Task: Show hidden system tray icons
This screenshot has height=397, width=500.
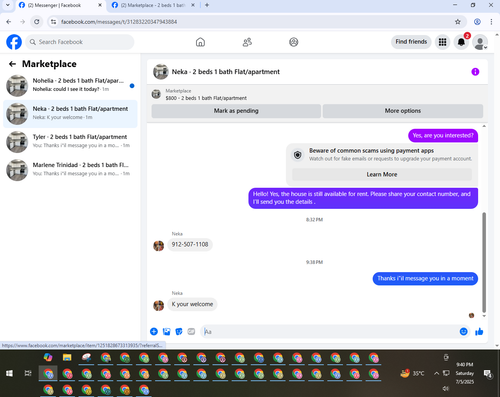Action: [436, 373]
